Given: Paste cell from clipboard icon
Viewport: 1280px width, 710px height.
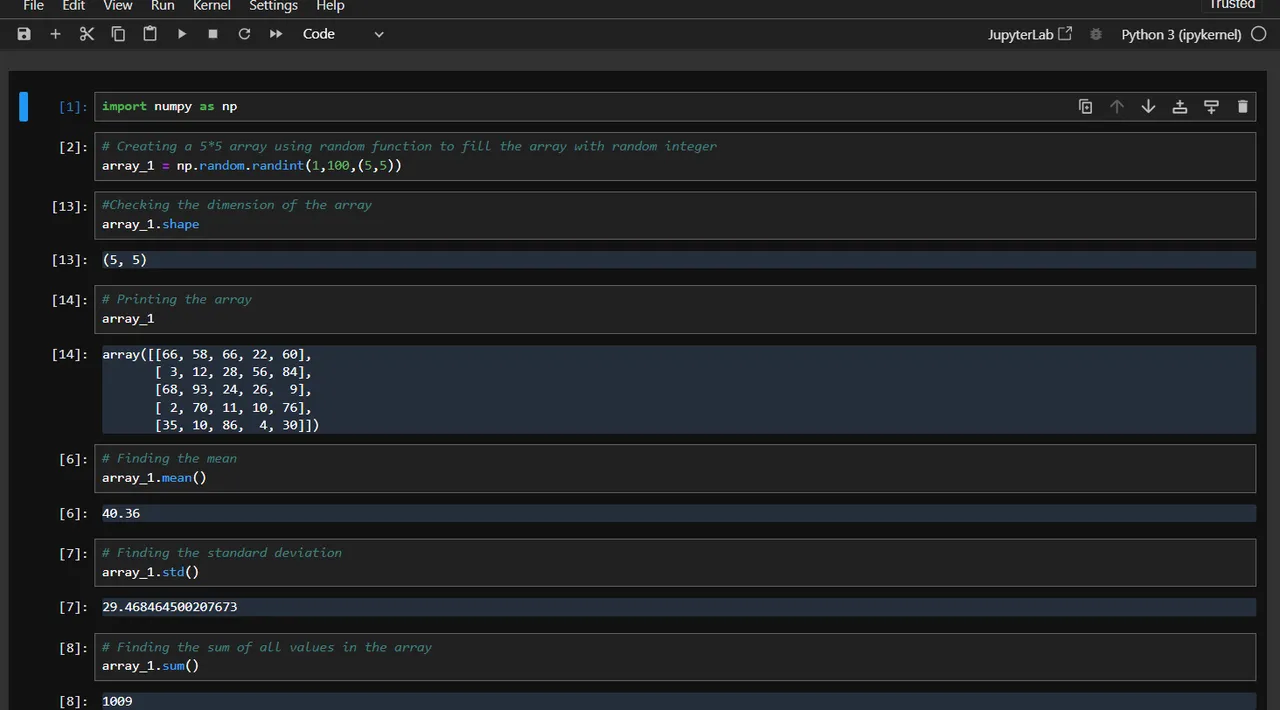Looking at the screenshot, I should (150, 34).
